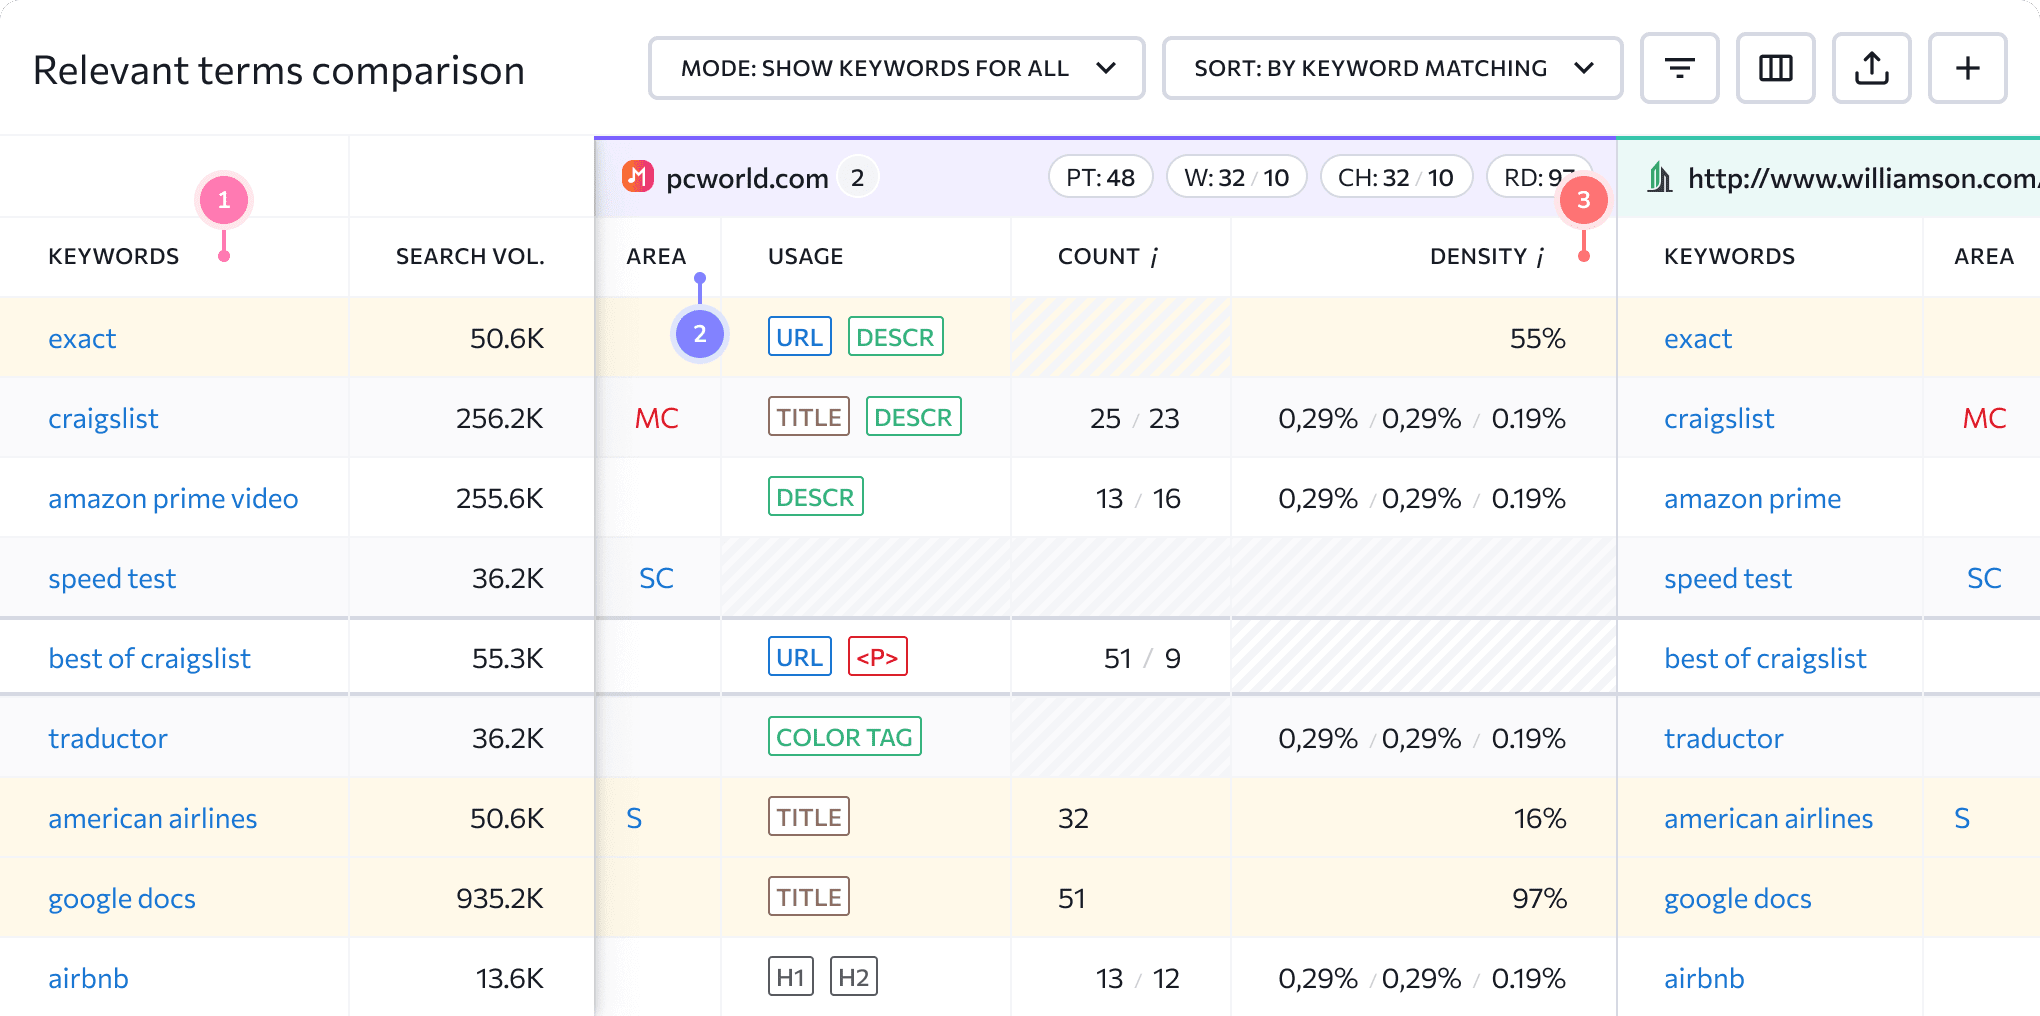Image resolution: width=2040 pixels, height=1016 pixels.
Task: Click the USAGE column header
Action: coord(805,256)
